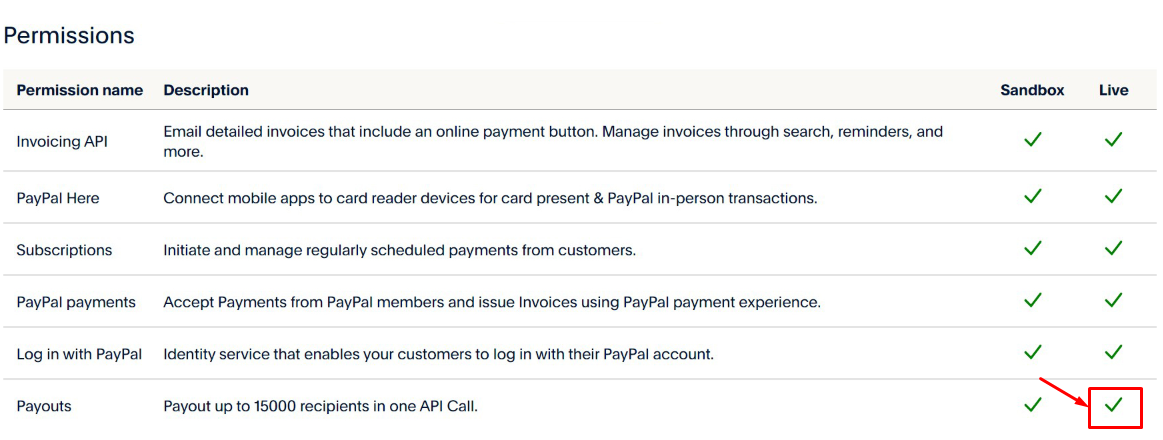This screenshot has height=440, width=1163.
Task: Click the Invoicing API Sandbox checkmark
Action: tap(1033, 140)
